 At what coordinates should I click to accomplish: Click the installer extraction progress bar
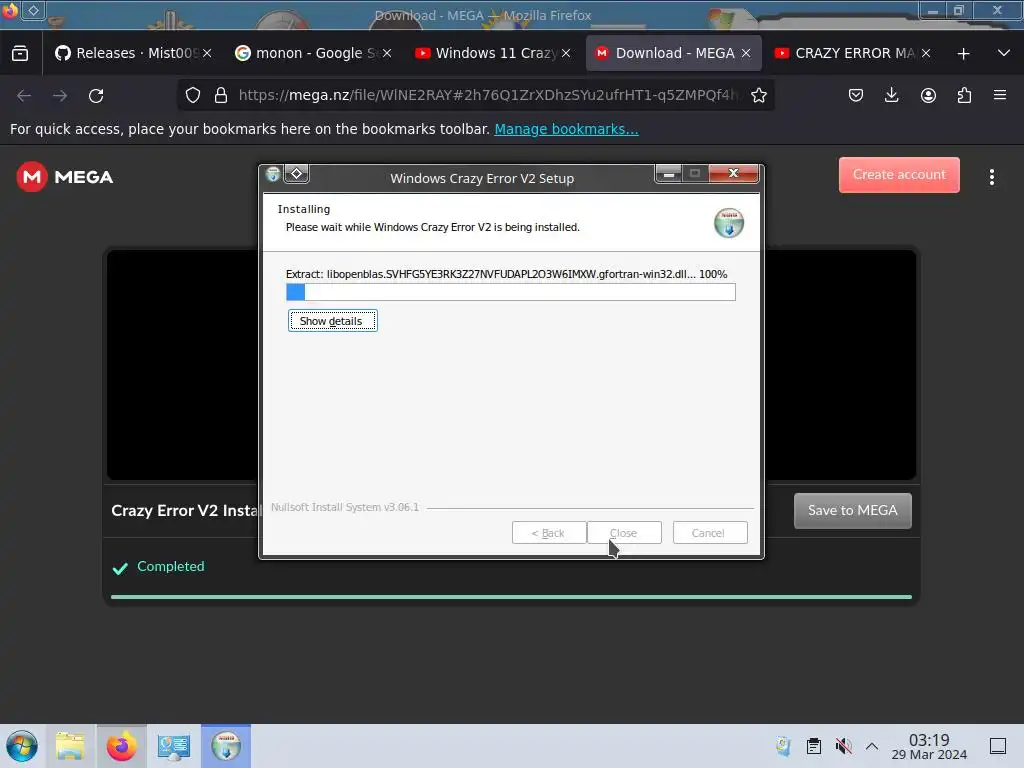[511, 292]
